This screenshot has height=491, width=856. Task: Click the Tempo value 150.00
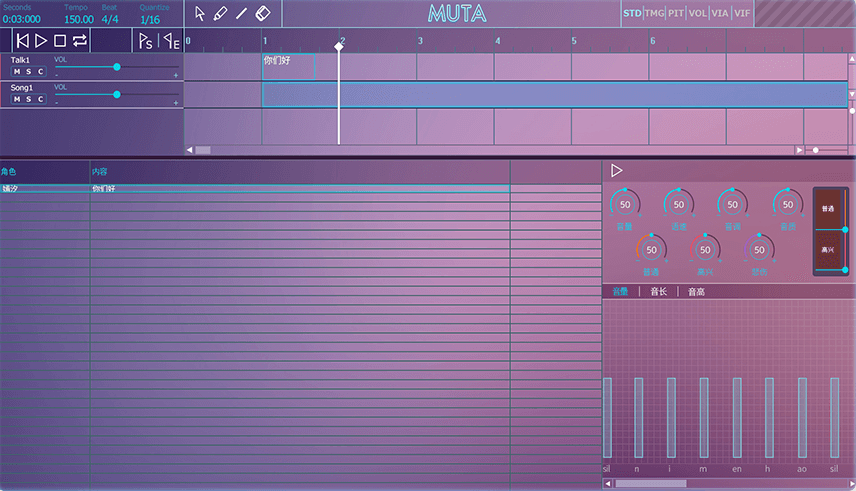click(x=79, y=19)
